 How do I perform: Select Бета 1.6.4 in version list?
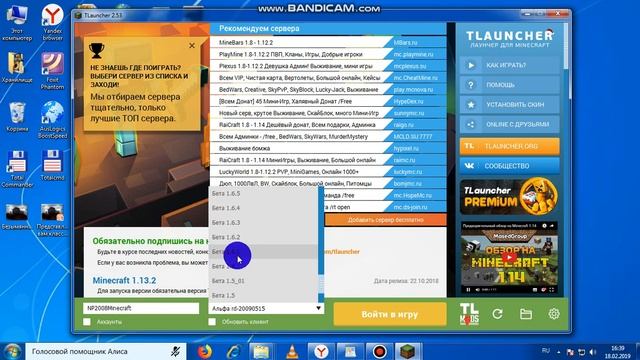[263, 208]
